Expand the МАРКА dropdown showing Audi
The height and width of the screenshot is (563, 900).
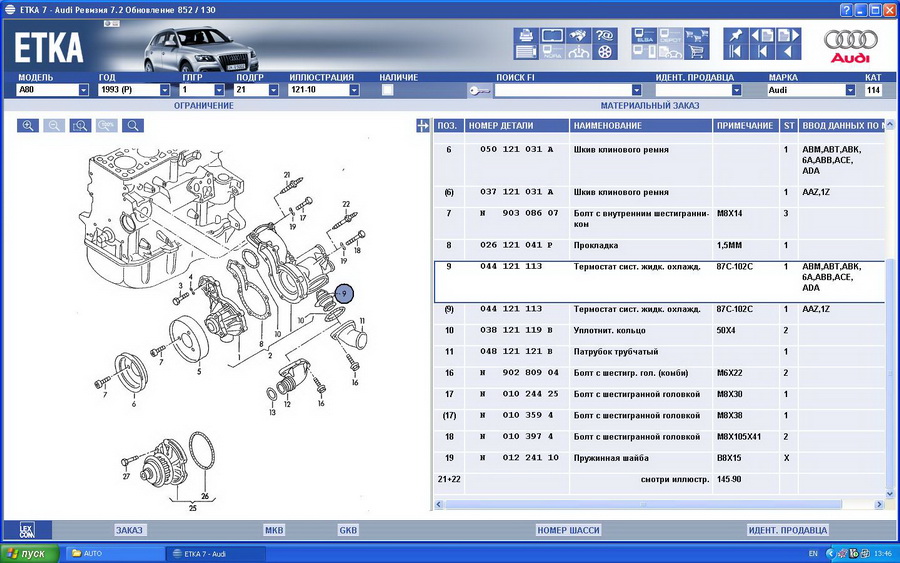[850, 90]
